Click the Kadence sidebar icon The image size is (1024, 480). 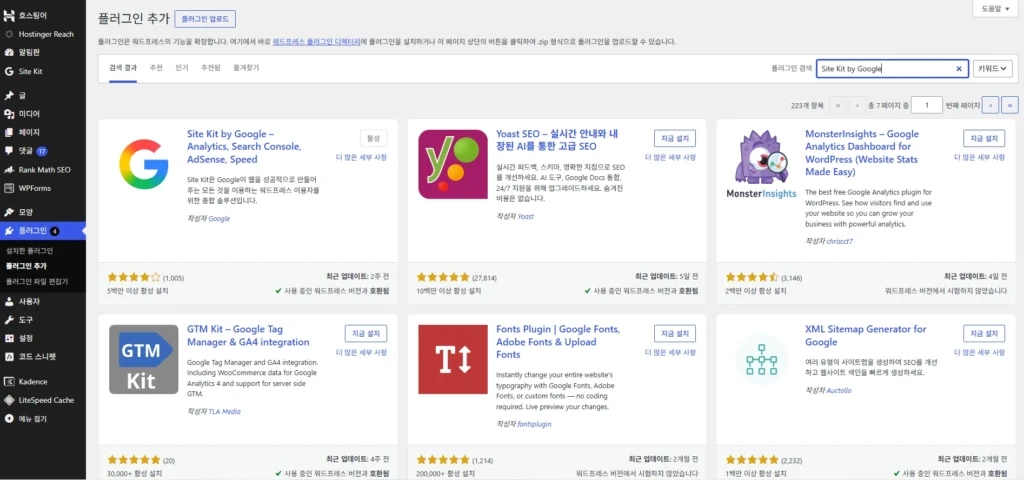8,381
